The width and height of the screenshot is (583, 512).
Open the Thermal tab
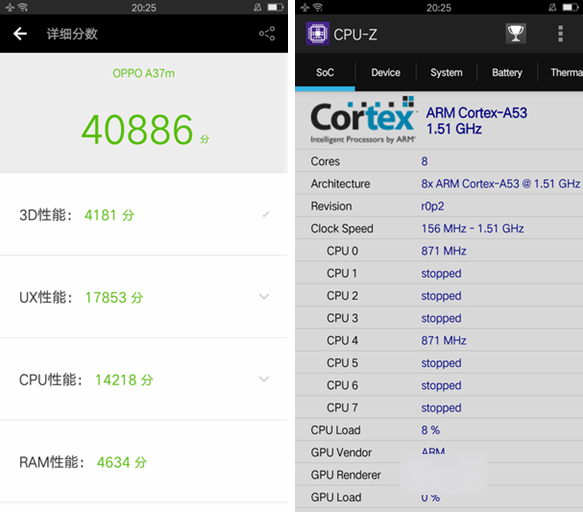[x=561, y=72]
